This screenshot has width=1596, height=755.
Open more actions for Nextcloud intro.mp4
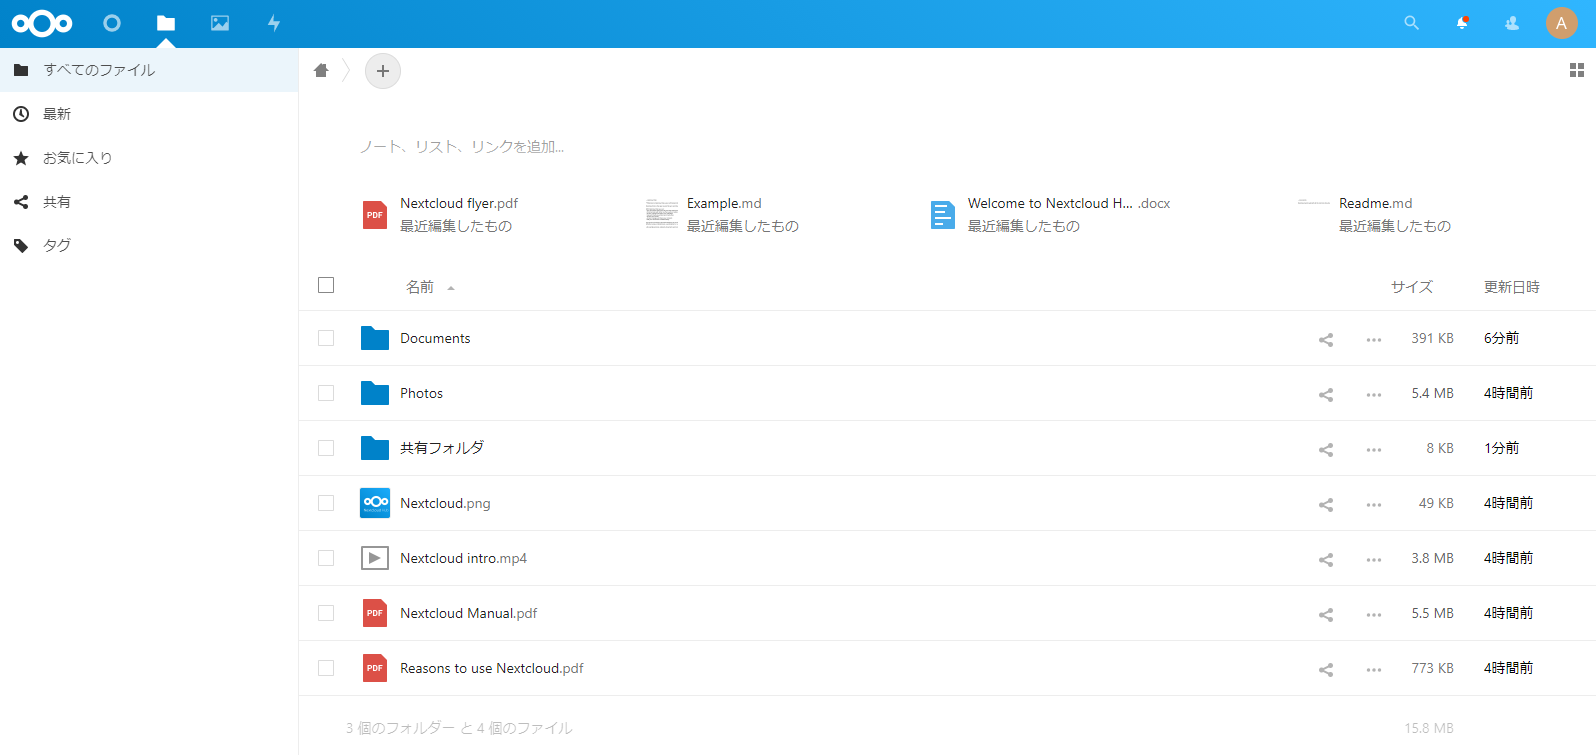(x=1374, y=560)
